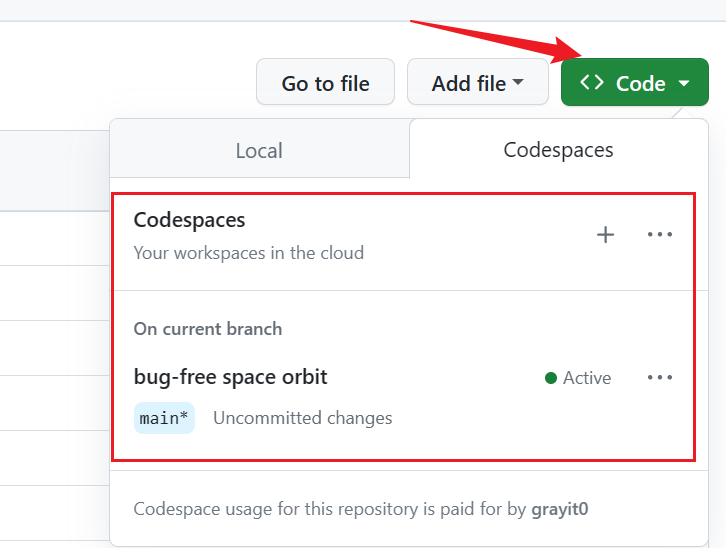Switch to the Local tab
The image size is (726, 548).
tap(259, 150)
